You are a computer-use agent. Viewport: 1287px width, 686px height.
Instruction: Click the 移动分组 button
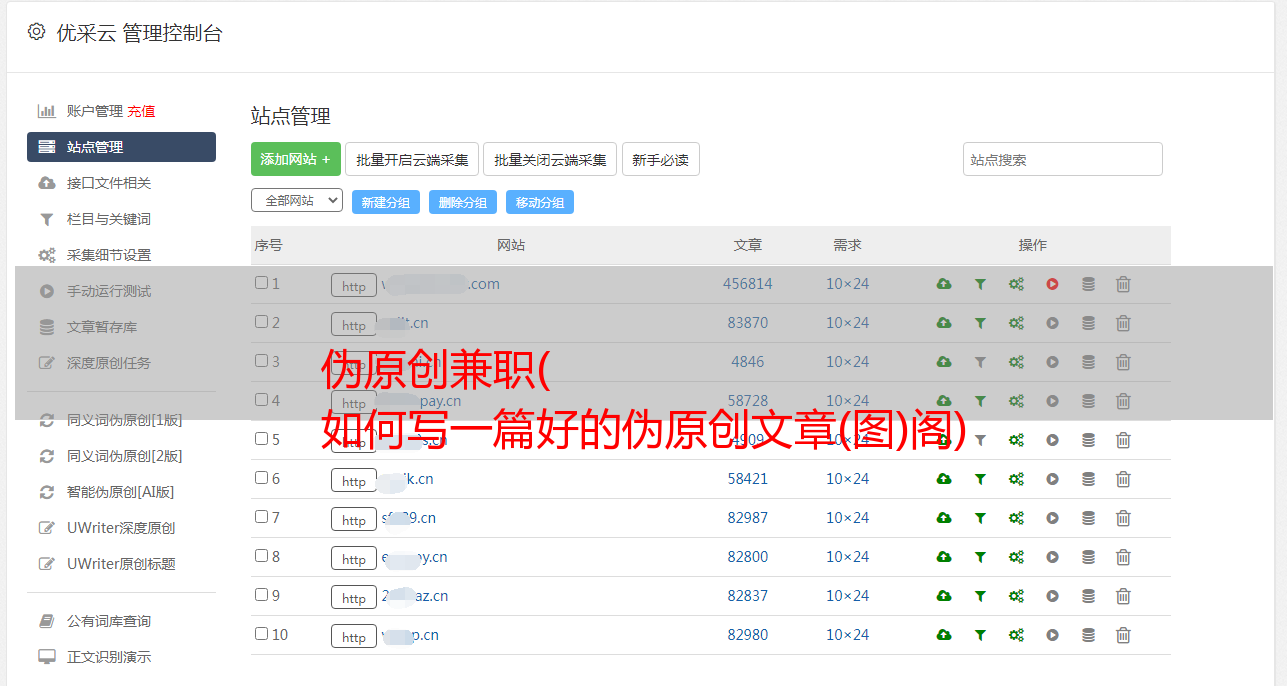tap(540, 202)
